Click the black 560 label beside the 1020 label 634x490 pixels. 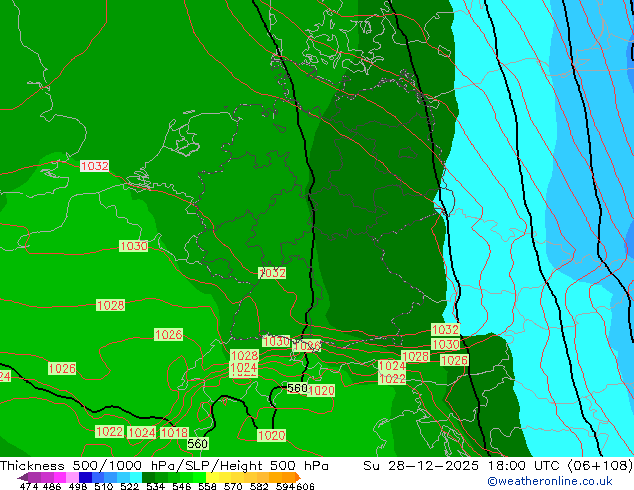pyautogui.click(x=297, y=388)
